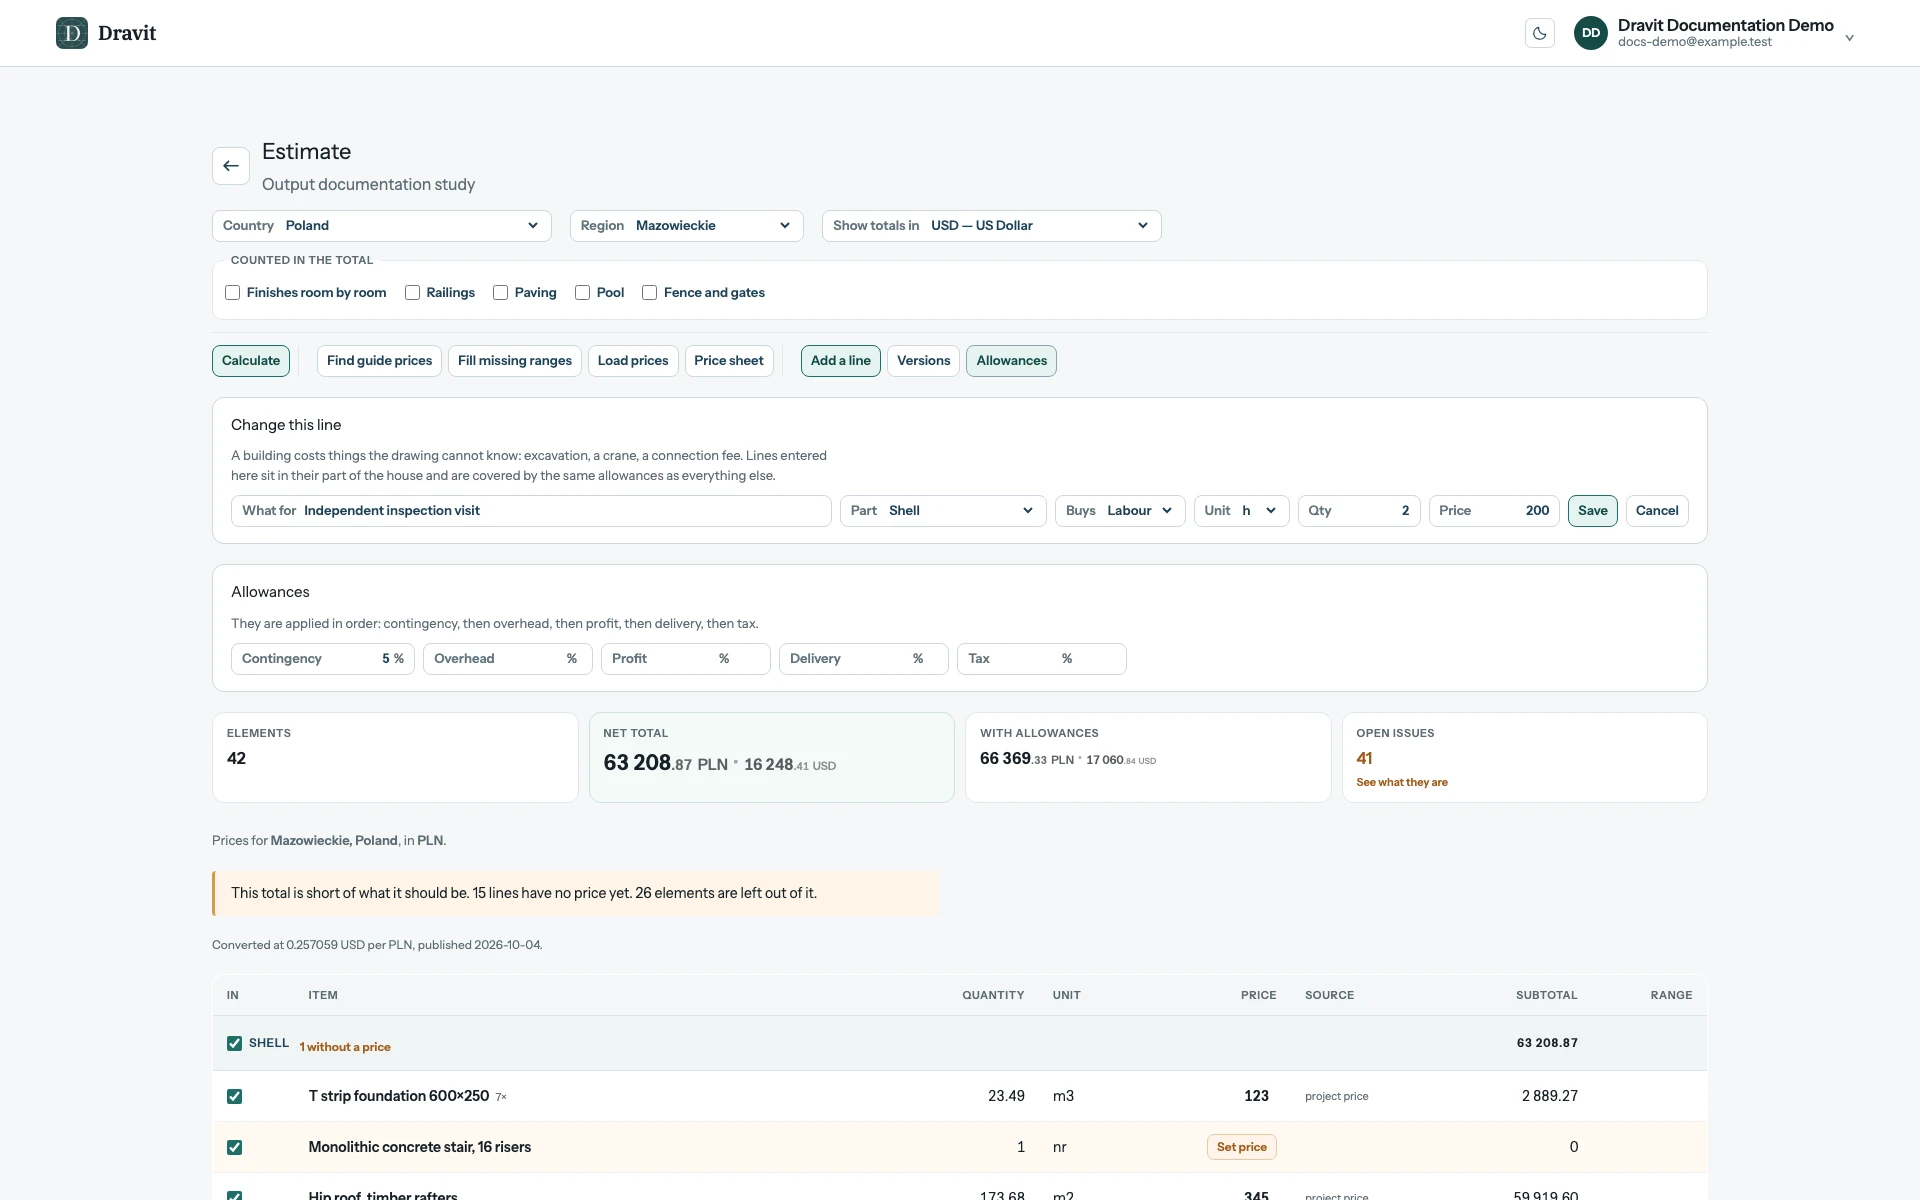Click the Dravit logo icon
Image resolution: width=1920 pixels, height=1200 pixels.
coord(72,33)
